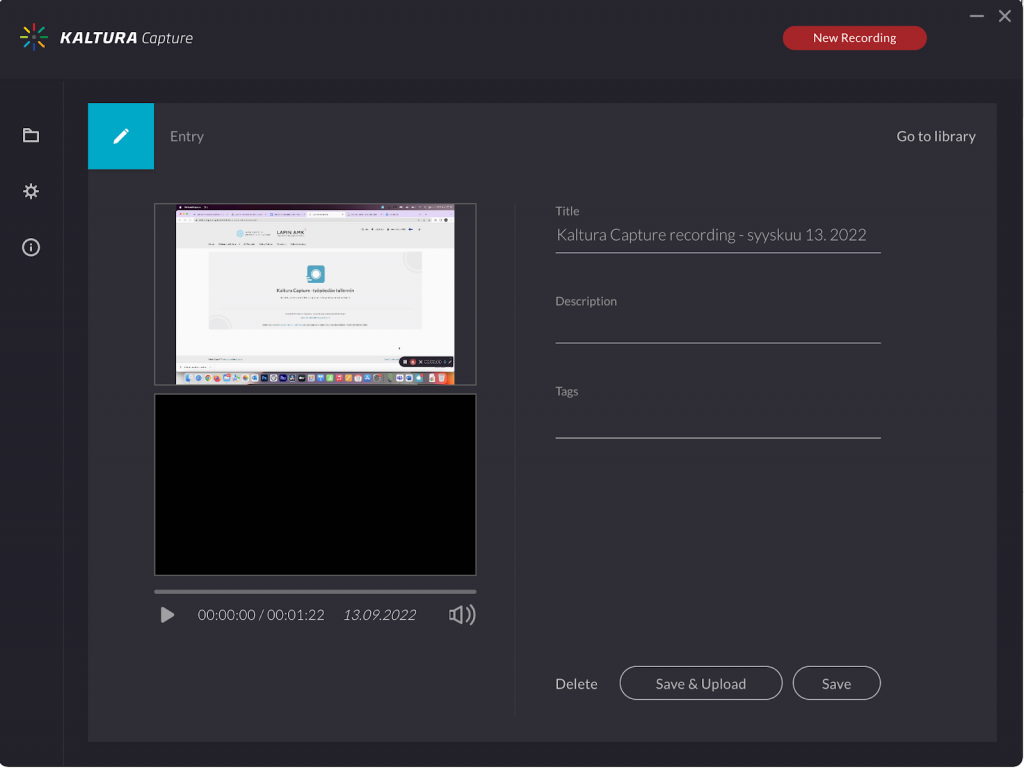Play the recording preview
1024x770 pixels.
point(167,615)
